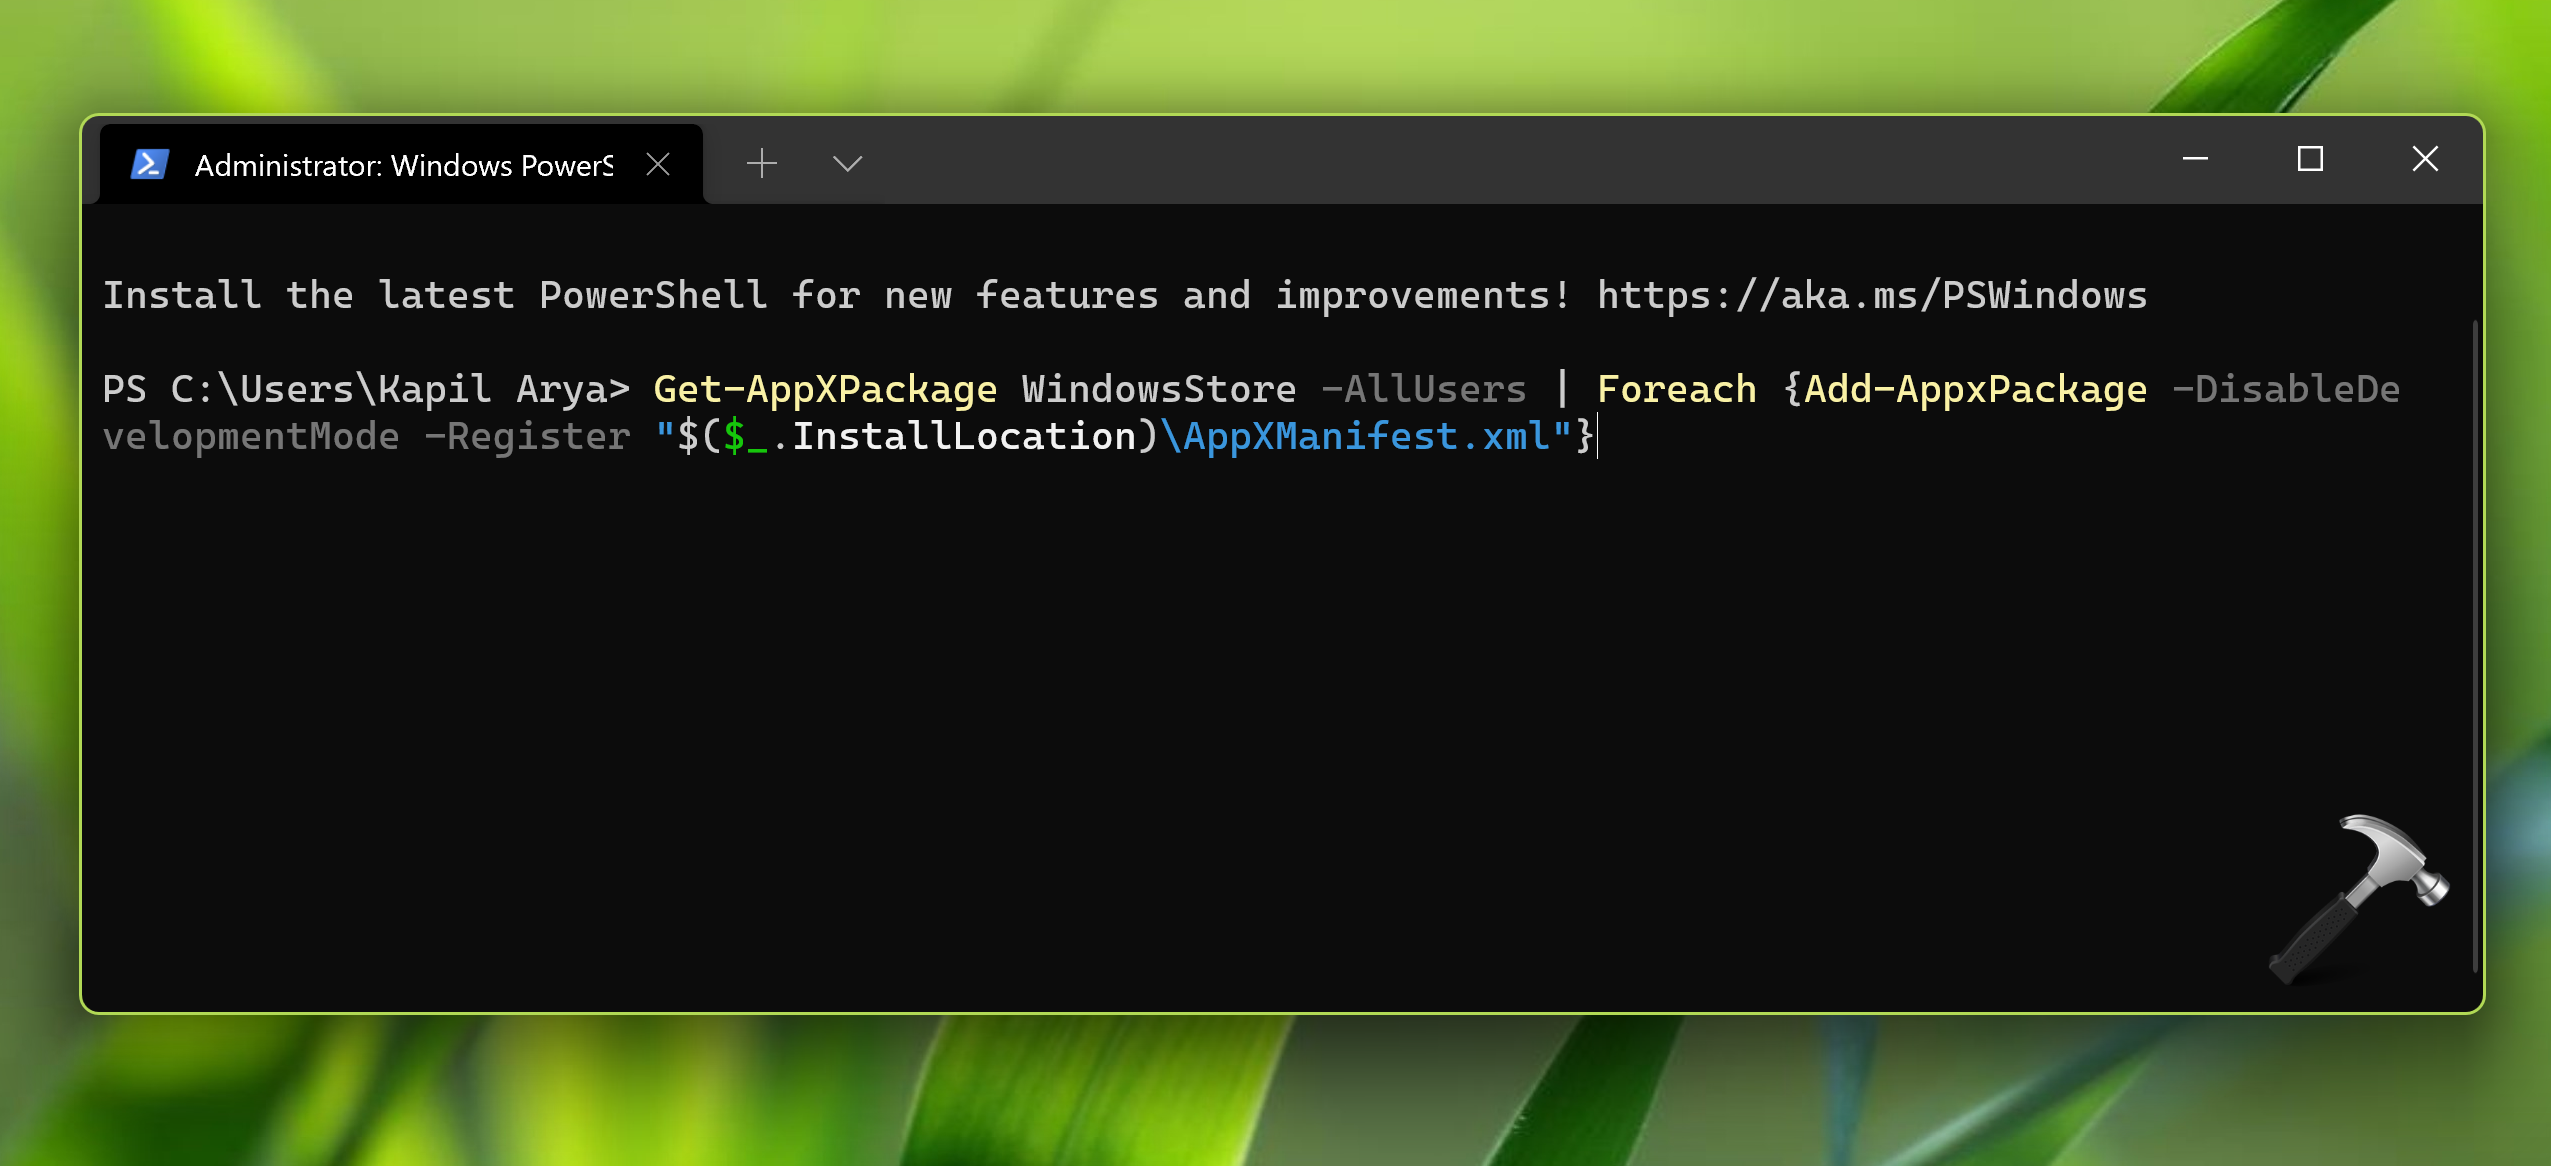Select the Administrator: Windows PowerShell tab
Viewport: 2551px width, 1166px height.
click(x=403, y=165)
